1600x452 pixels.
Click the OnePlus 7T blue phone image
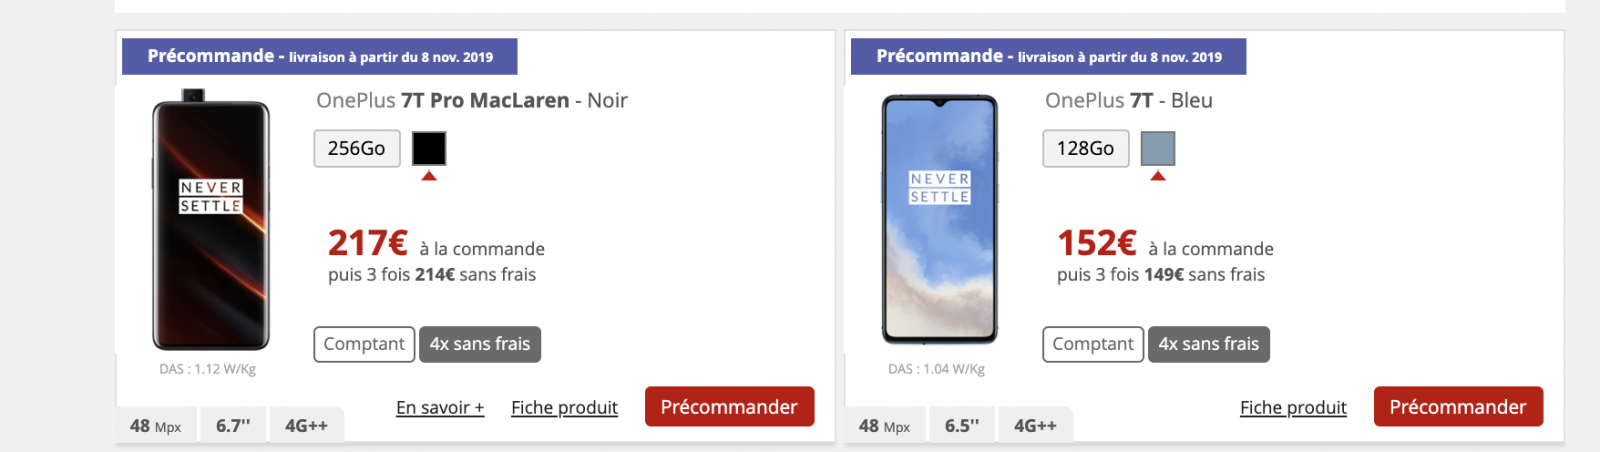940,220
